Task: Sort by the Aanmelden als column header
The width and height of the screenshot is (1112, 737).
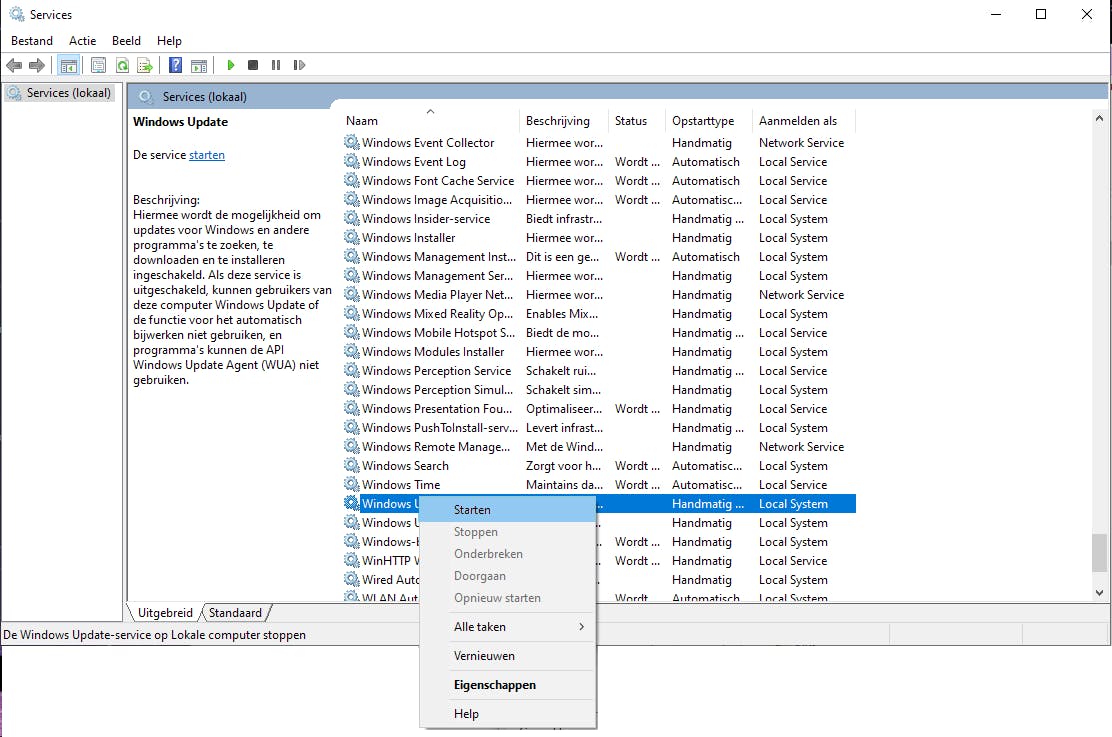Action: pos(804,121)
